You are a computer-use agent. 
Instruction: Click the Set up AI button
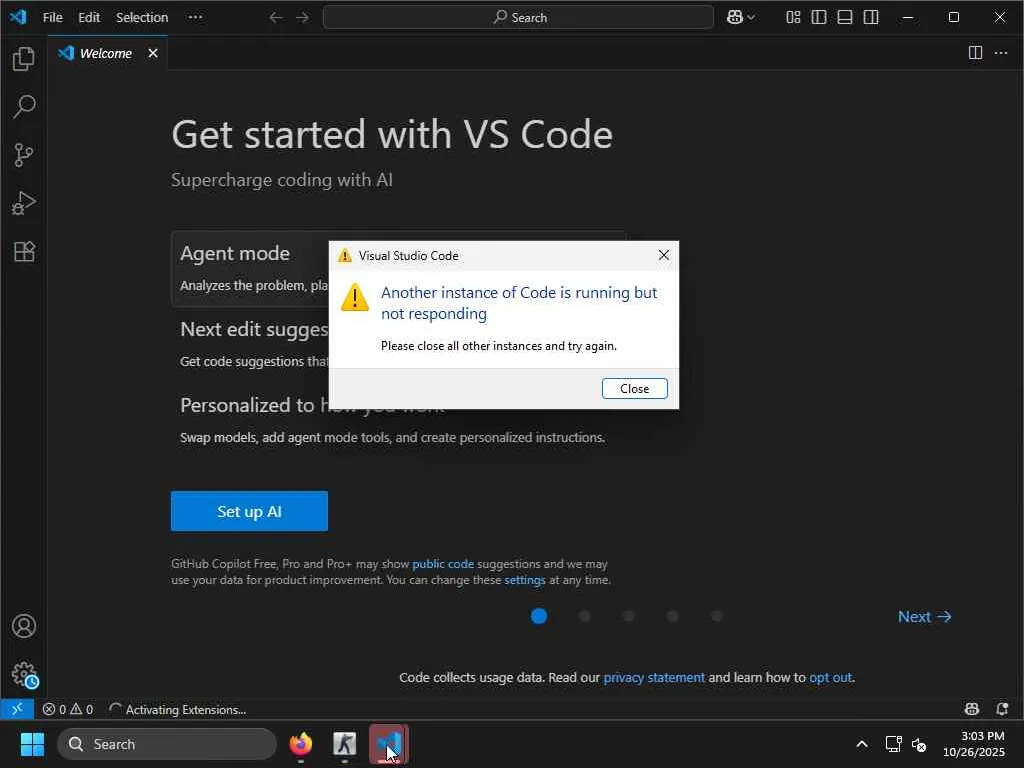[x=249, y=511]
